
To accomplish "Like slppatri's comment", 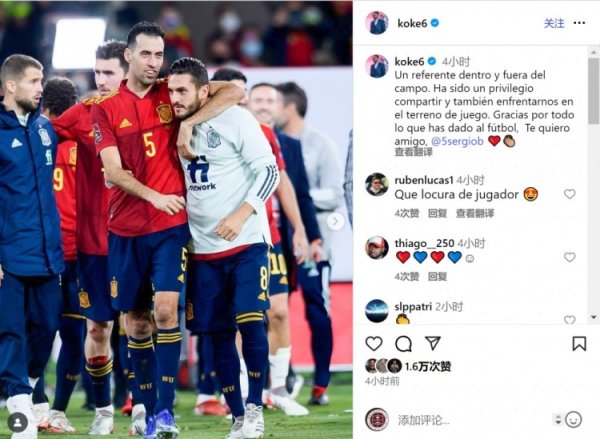I will [569, 320].
